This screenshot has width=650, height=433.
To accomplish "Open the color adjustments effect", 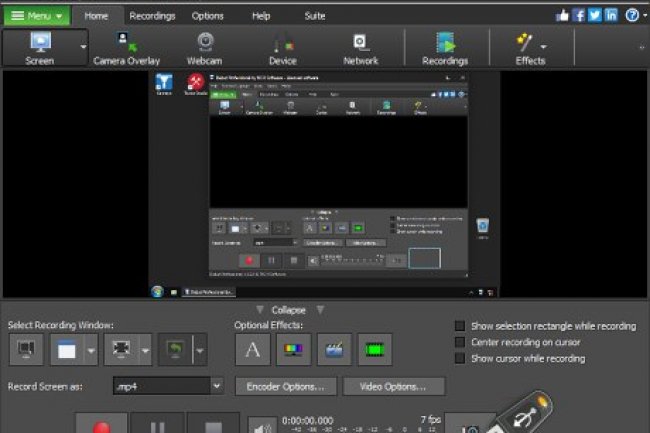I will click(293, 349).
